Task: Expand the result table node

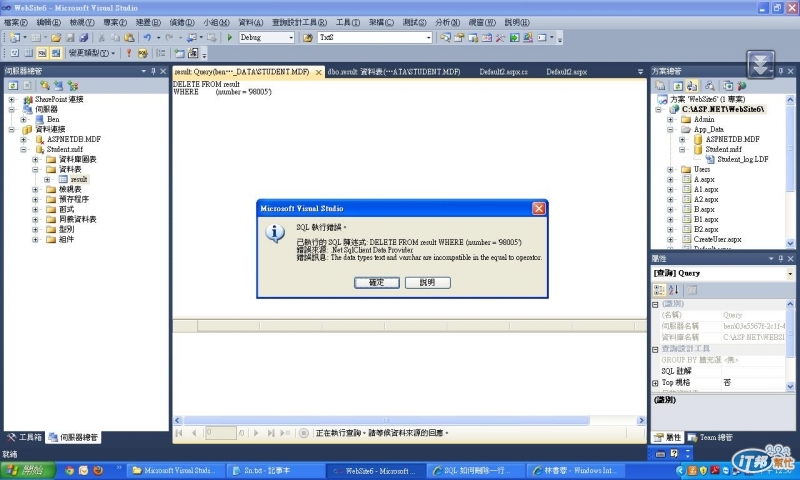Action: coord(47,179)
